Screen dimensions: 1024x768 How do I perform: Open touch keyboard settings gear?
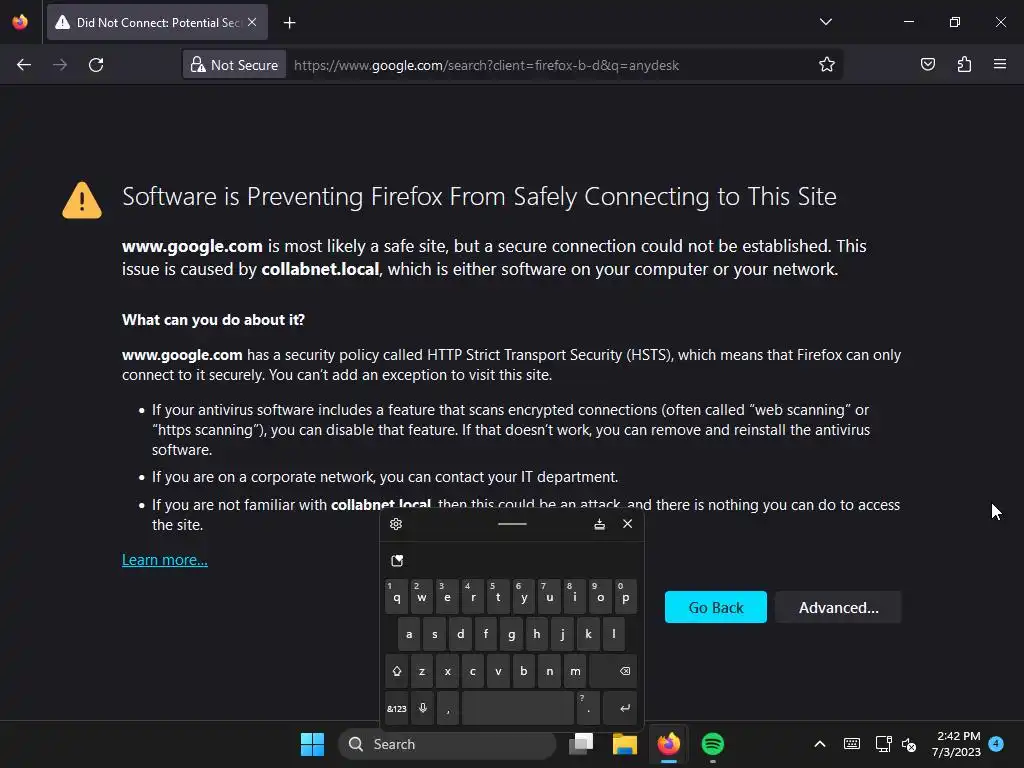[x=396, y=524]
